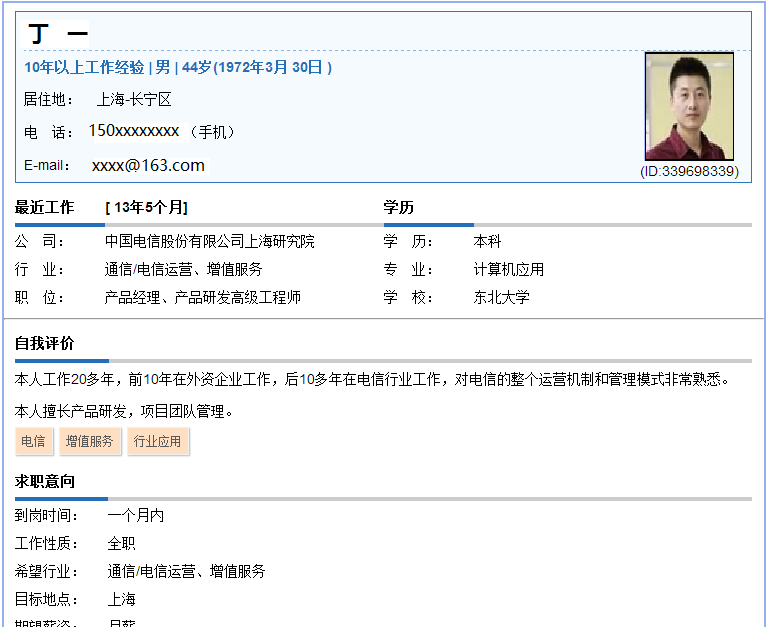Click the major 计算机应用
This screenshot has width=768, height=627.
[x=508, y=269]
